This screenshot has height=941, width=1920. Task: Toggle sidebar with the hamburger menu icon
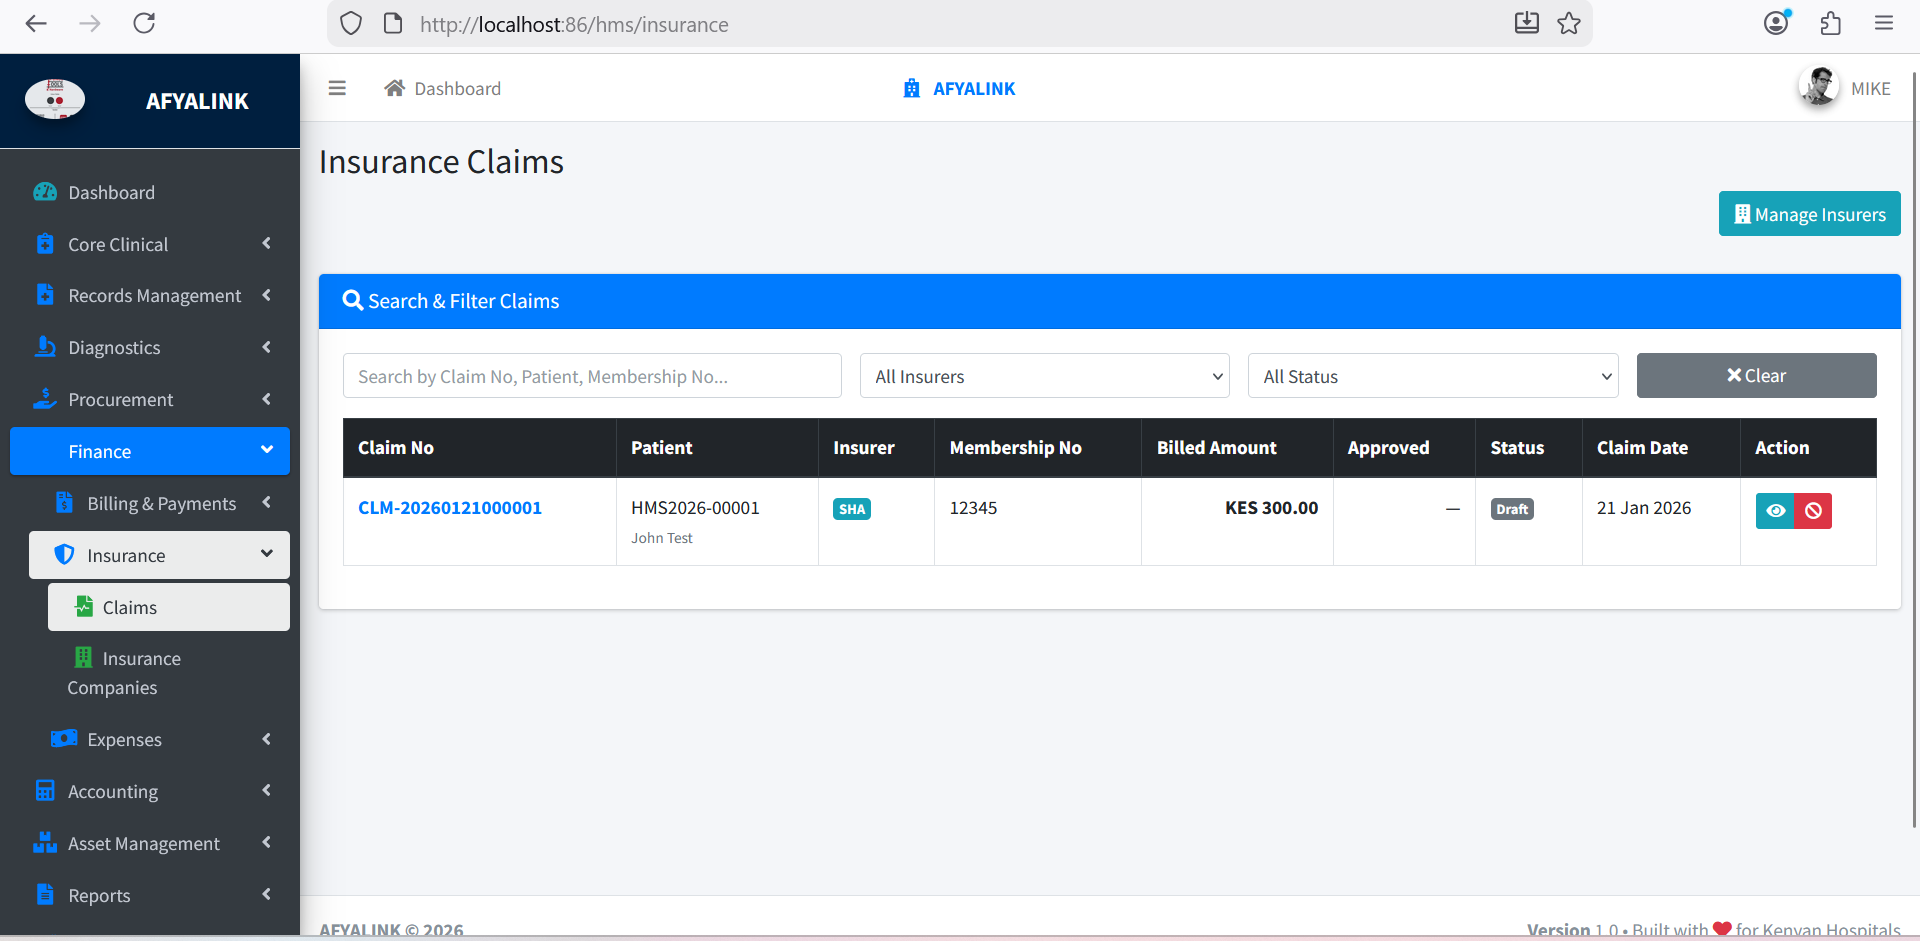pyautogui.click(x=337, y=88)
